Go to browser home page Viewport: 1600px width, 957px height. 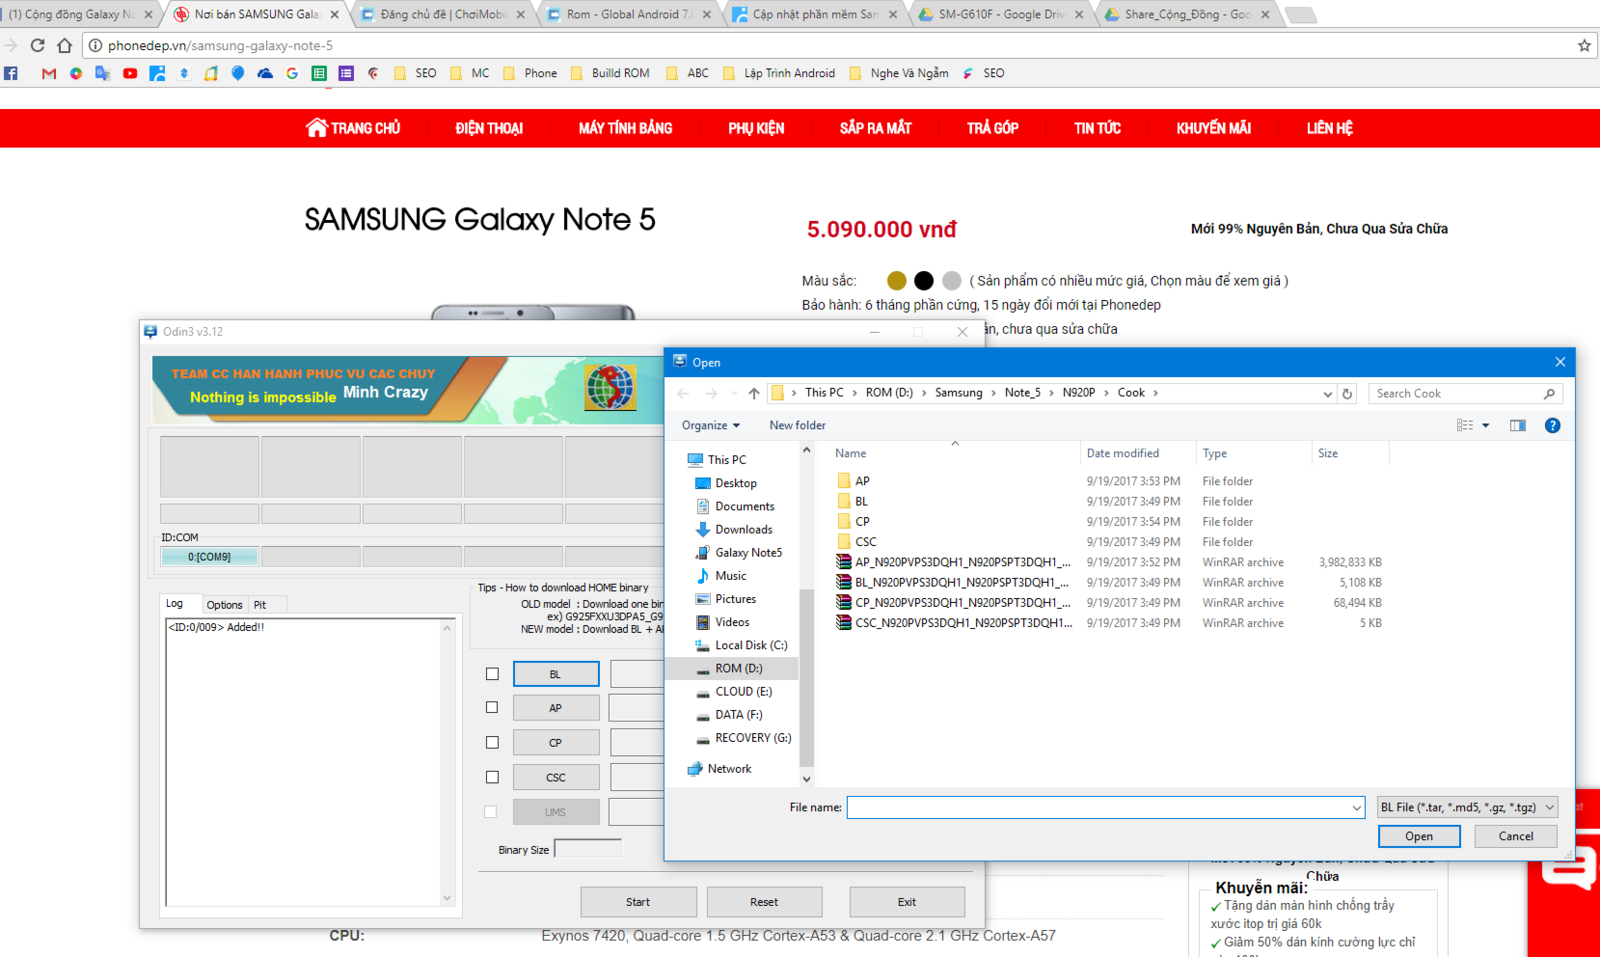[x=64, y=45]
